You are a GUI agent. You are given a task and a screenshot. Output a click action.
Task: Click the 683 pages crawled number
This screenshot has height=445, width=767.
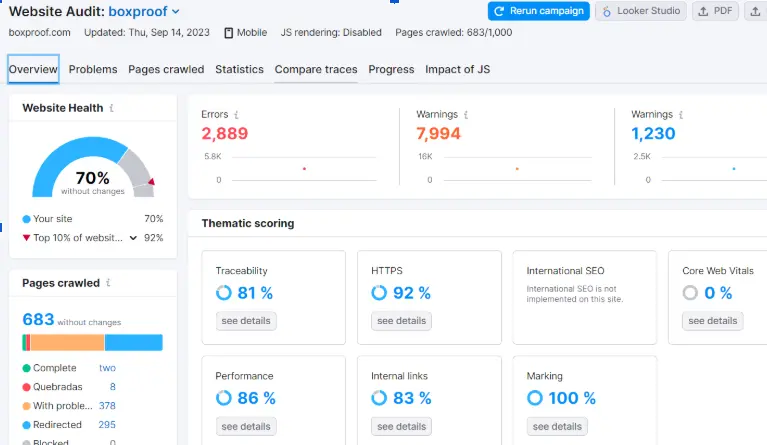click(x=38, y=319)
